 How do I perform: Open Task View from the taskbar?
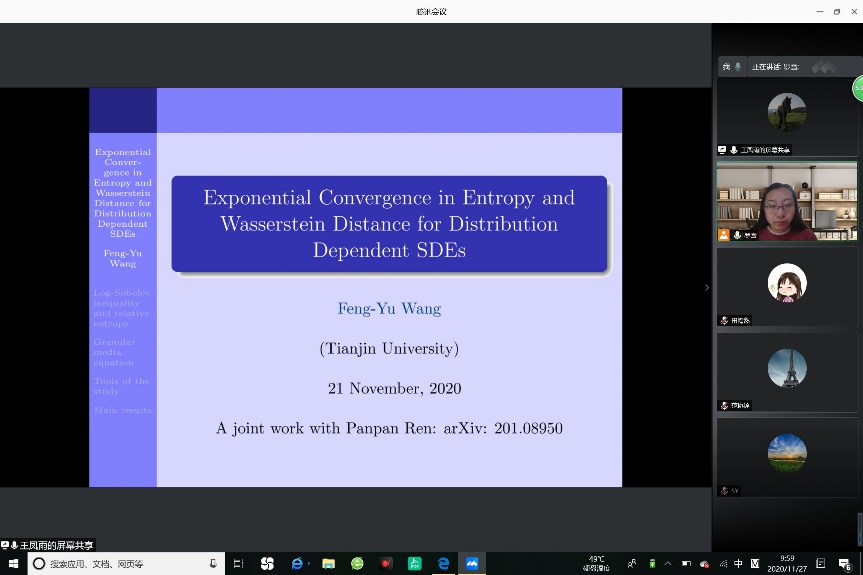(238, 564)
